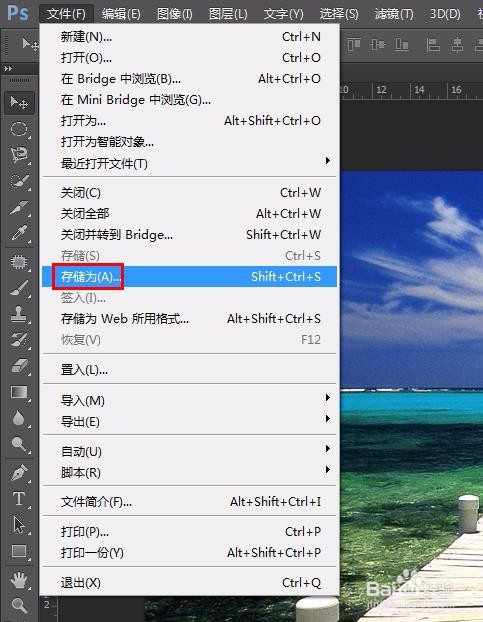Select the Pen tool
Viewport: 483px width, 622px height.
[x=19, y=473]
